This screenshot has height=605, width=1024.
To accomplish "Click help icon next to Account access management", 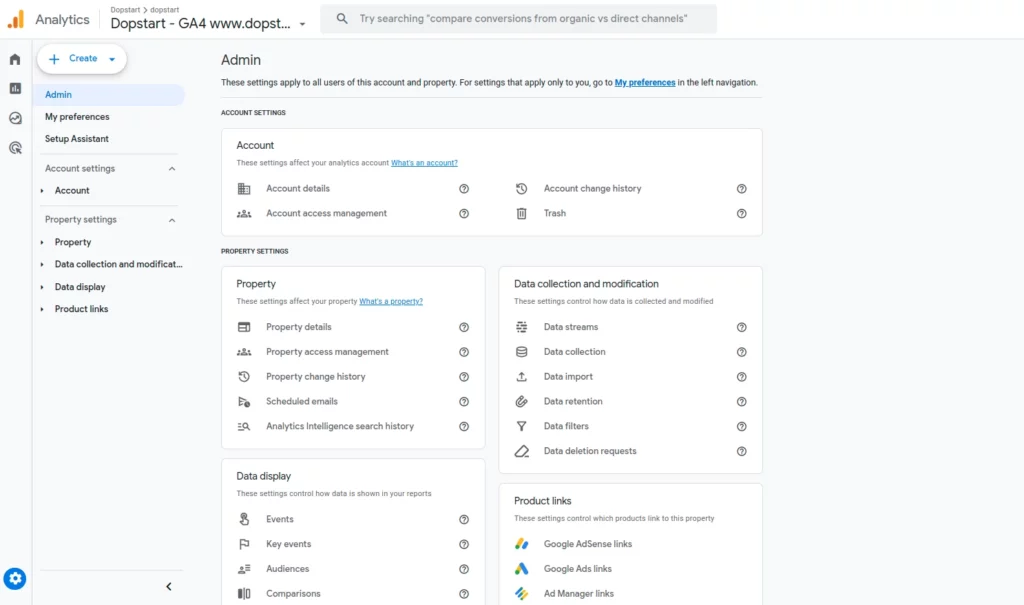I will tap(464, 214).
